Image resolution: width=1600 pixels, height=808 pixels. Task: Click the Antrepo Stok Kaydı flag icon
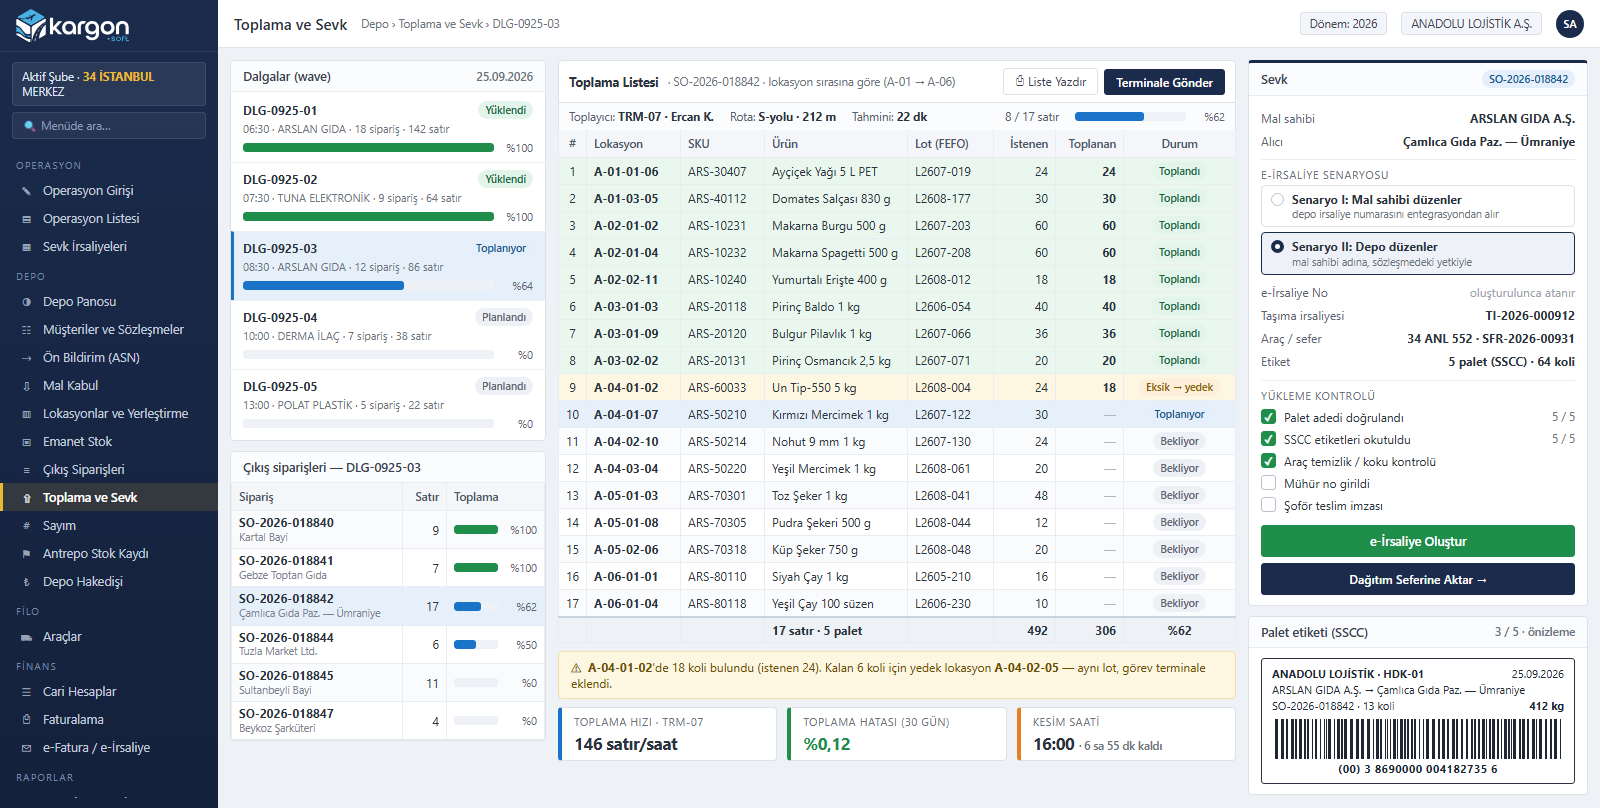click(x=26, y=554)
